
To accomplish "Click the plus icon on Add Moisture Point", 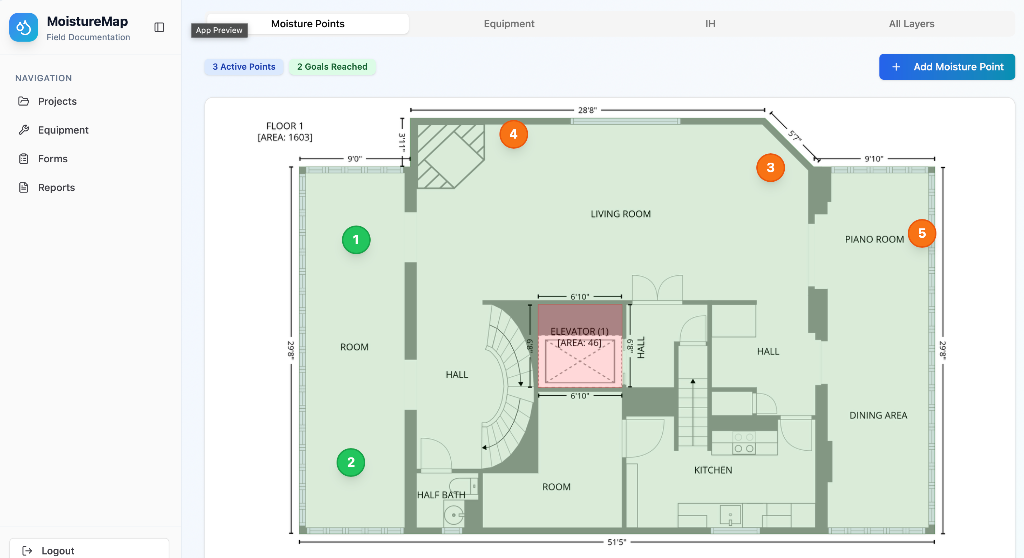I will 897,67.
